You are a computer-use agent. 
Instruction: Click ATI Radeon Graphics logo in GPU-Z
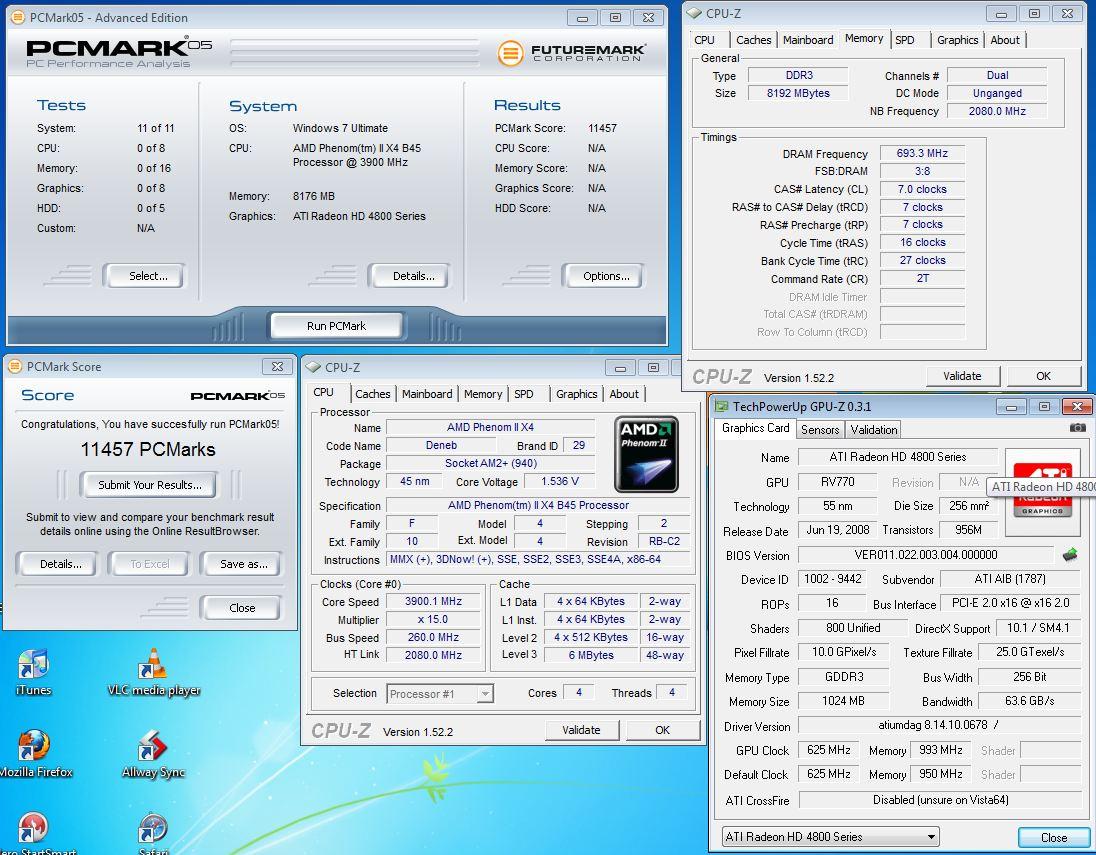click(x=1042, y=492)
